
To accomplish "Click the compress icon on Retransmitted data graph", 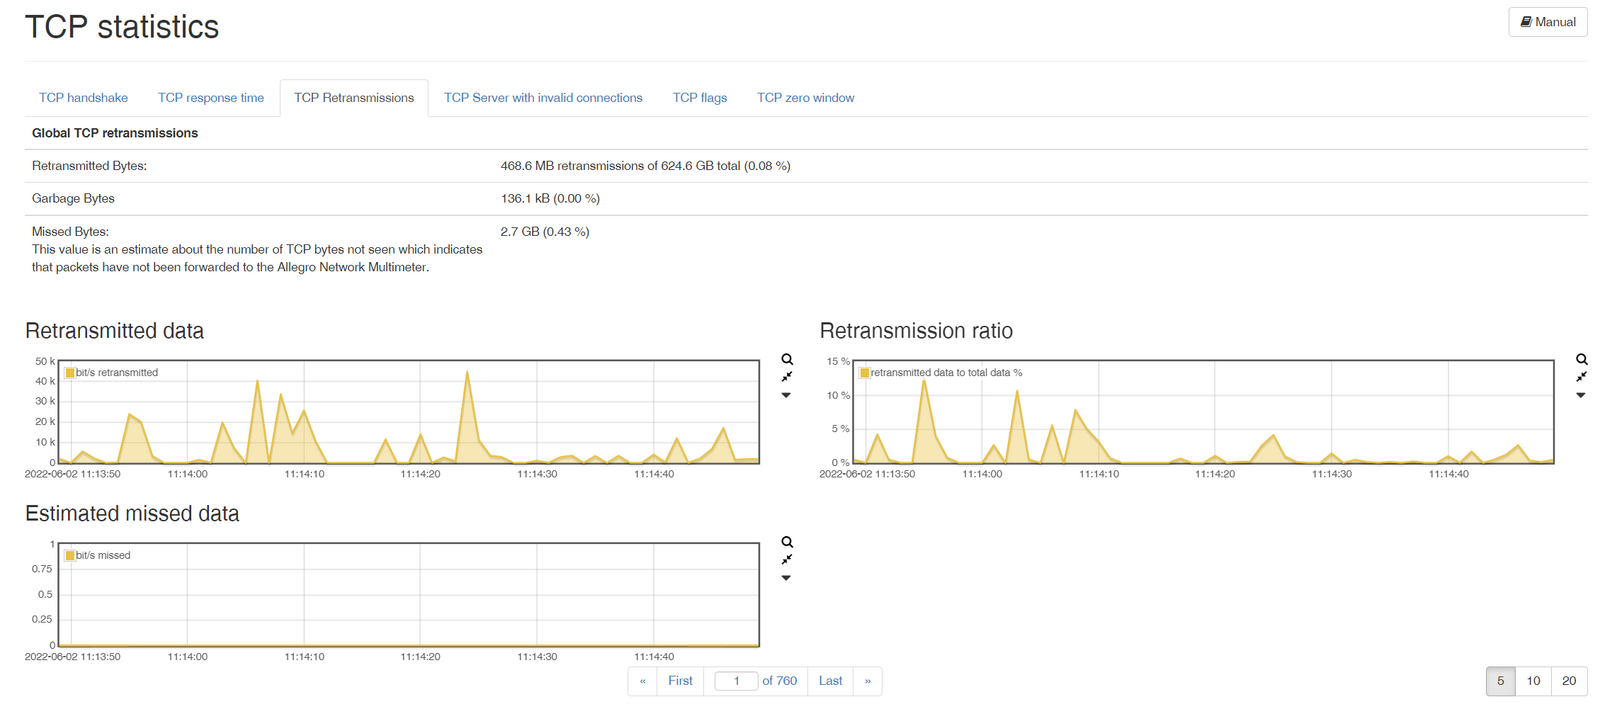I will pyautogui.click(x=787, y=377).
